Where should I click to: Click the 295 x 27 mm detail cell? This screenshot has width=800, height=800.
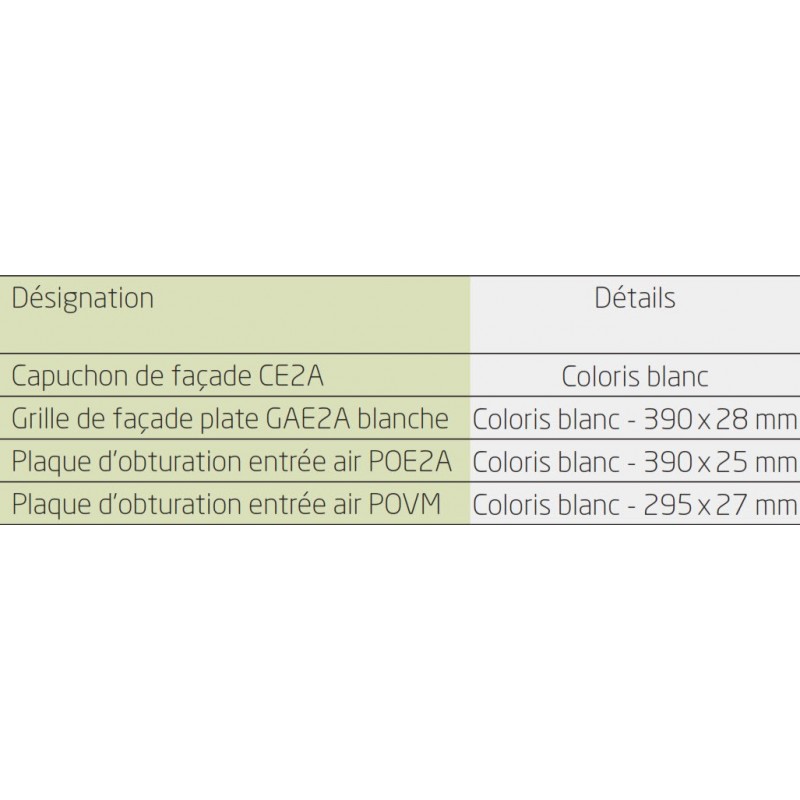(635, 505)
